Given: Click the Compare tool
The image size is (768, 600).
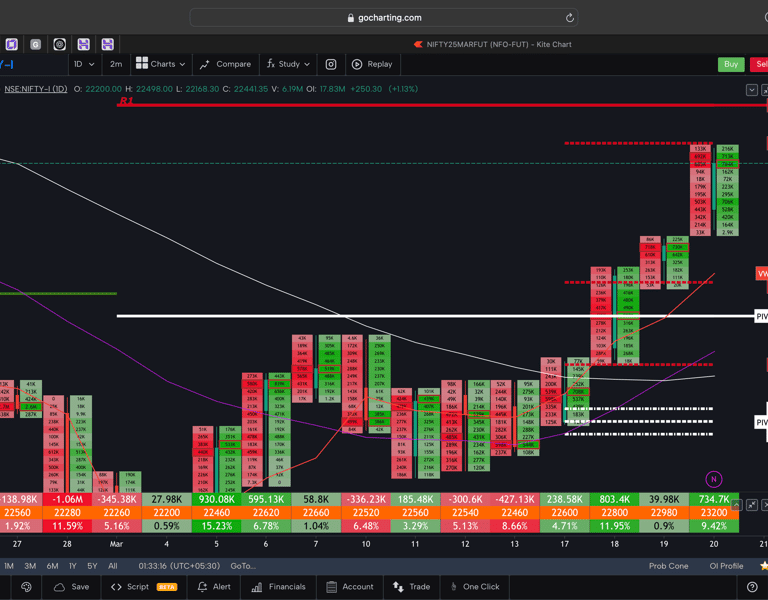Looking at the screenshot, I should 226,64.
